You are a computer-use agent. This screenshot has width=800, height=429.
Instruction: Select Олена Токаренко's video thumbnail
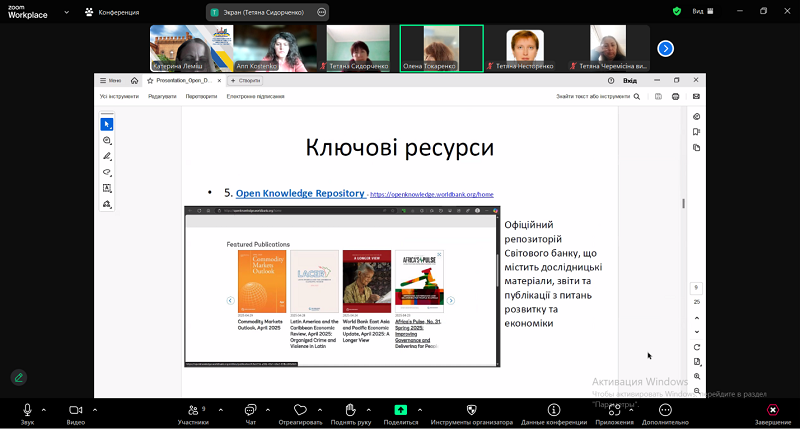(441, 48)
